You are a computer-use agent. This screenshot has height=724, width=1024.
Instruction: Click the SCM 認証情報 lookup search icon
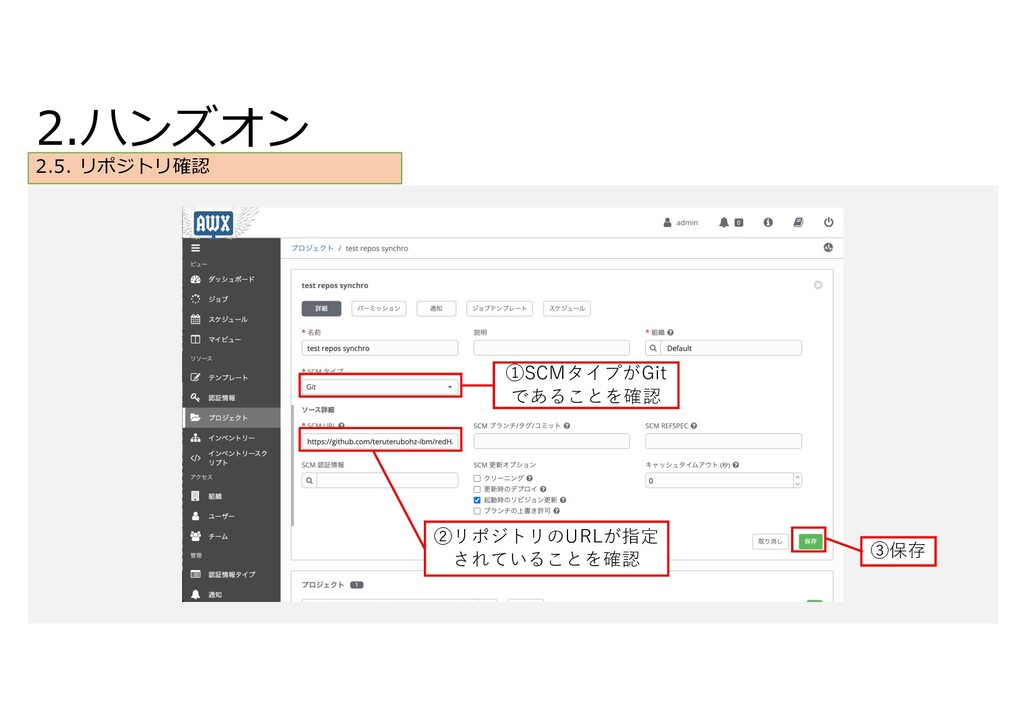point(310,480)
